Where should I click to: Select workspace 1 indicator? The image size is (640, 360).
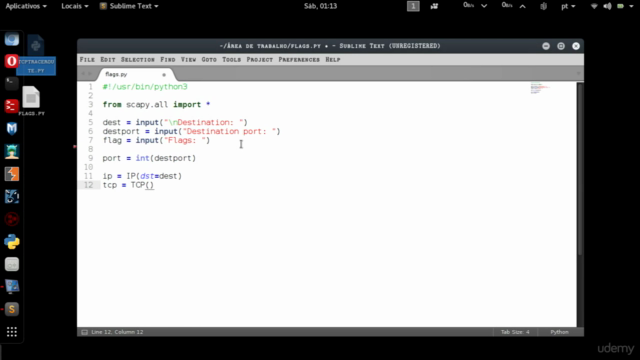[x=413, y=6]
